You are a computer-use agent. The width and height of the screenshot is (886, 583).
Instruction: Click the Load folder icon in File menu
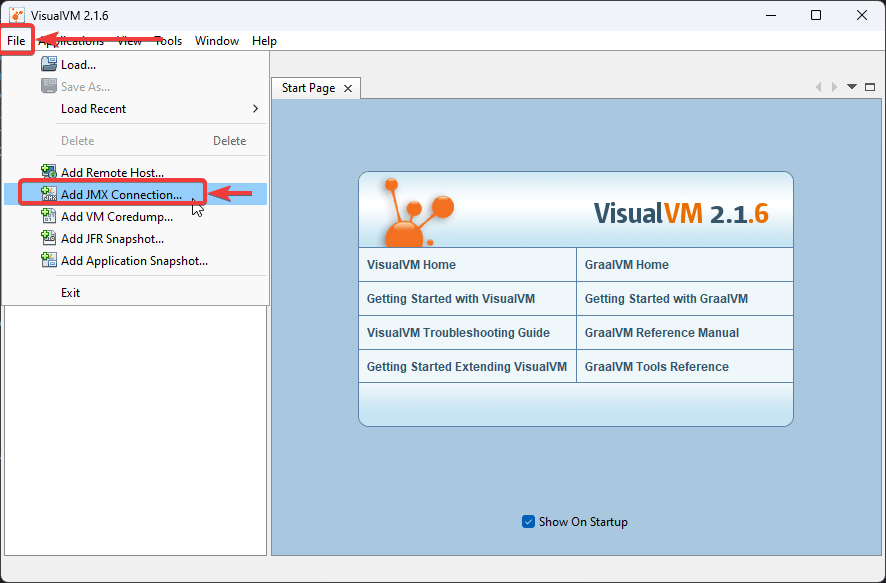[x=49, y=63]
